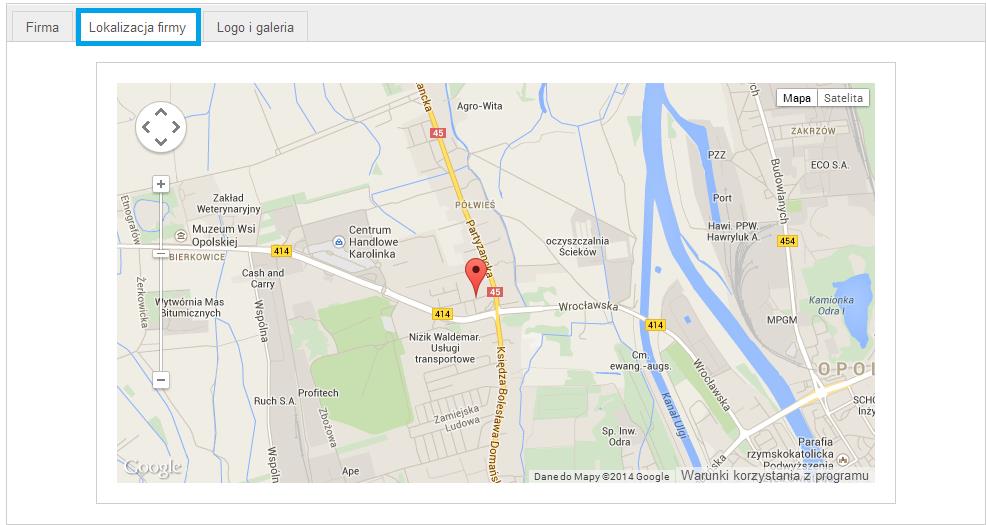
Task: Pan the map right with the arrow
Action: pyautogui.click(x=175, y=127)
